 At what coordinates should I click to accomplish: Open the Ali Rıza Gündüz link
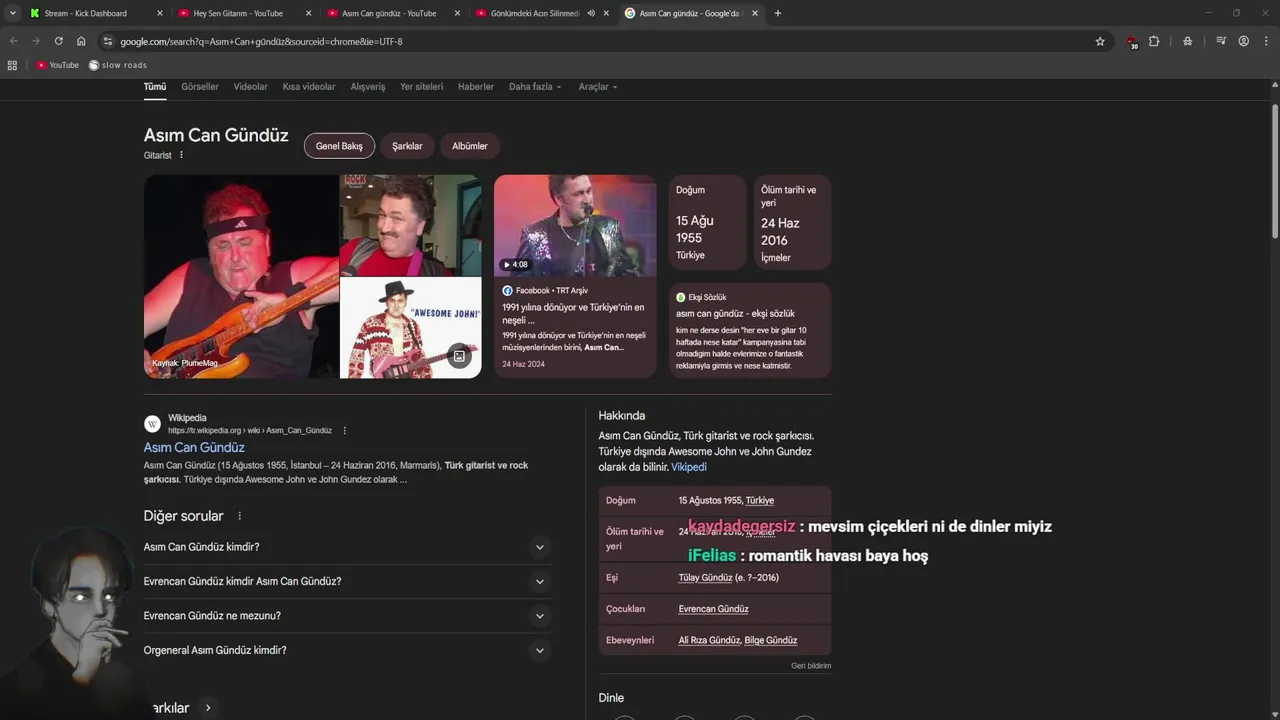tap(709, 640)
